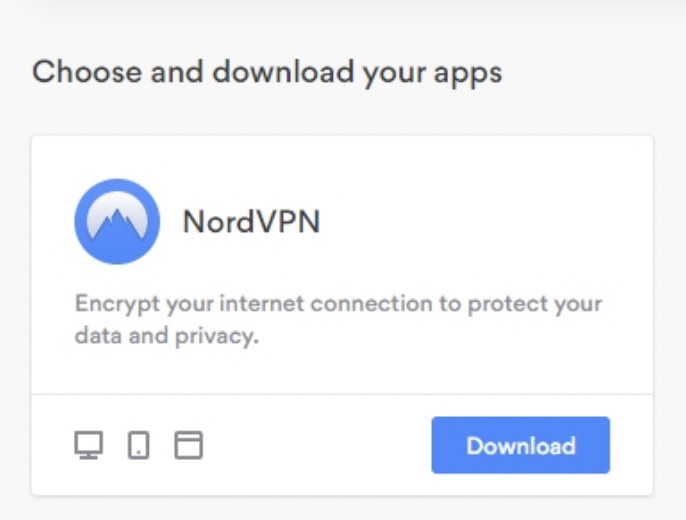The image size is (686, 520).
Task: Click the blue Download button
Action: (x=521, y=445)
